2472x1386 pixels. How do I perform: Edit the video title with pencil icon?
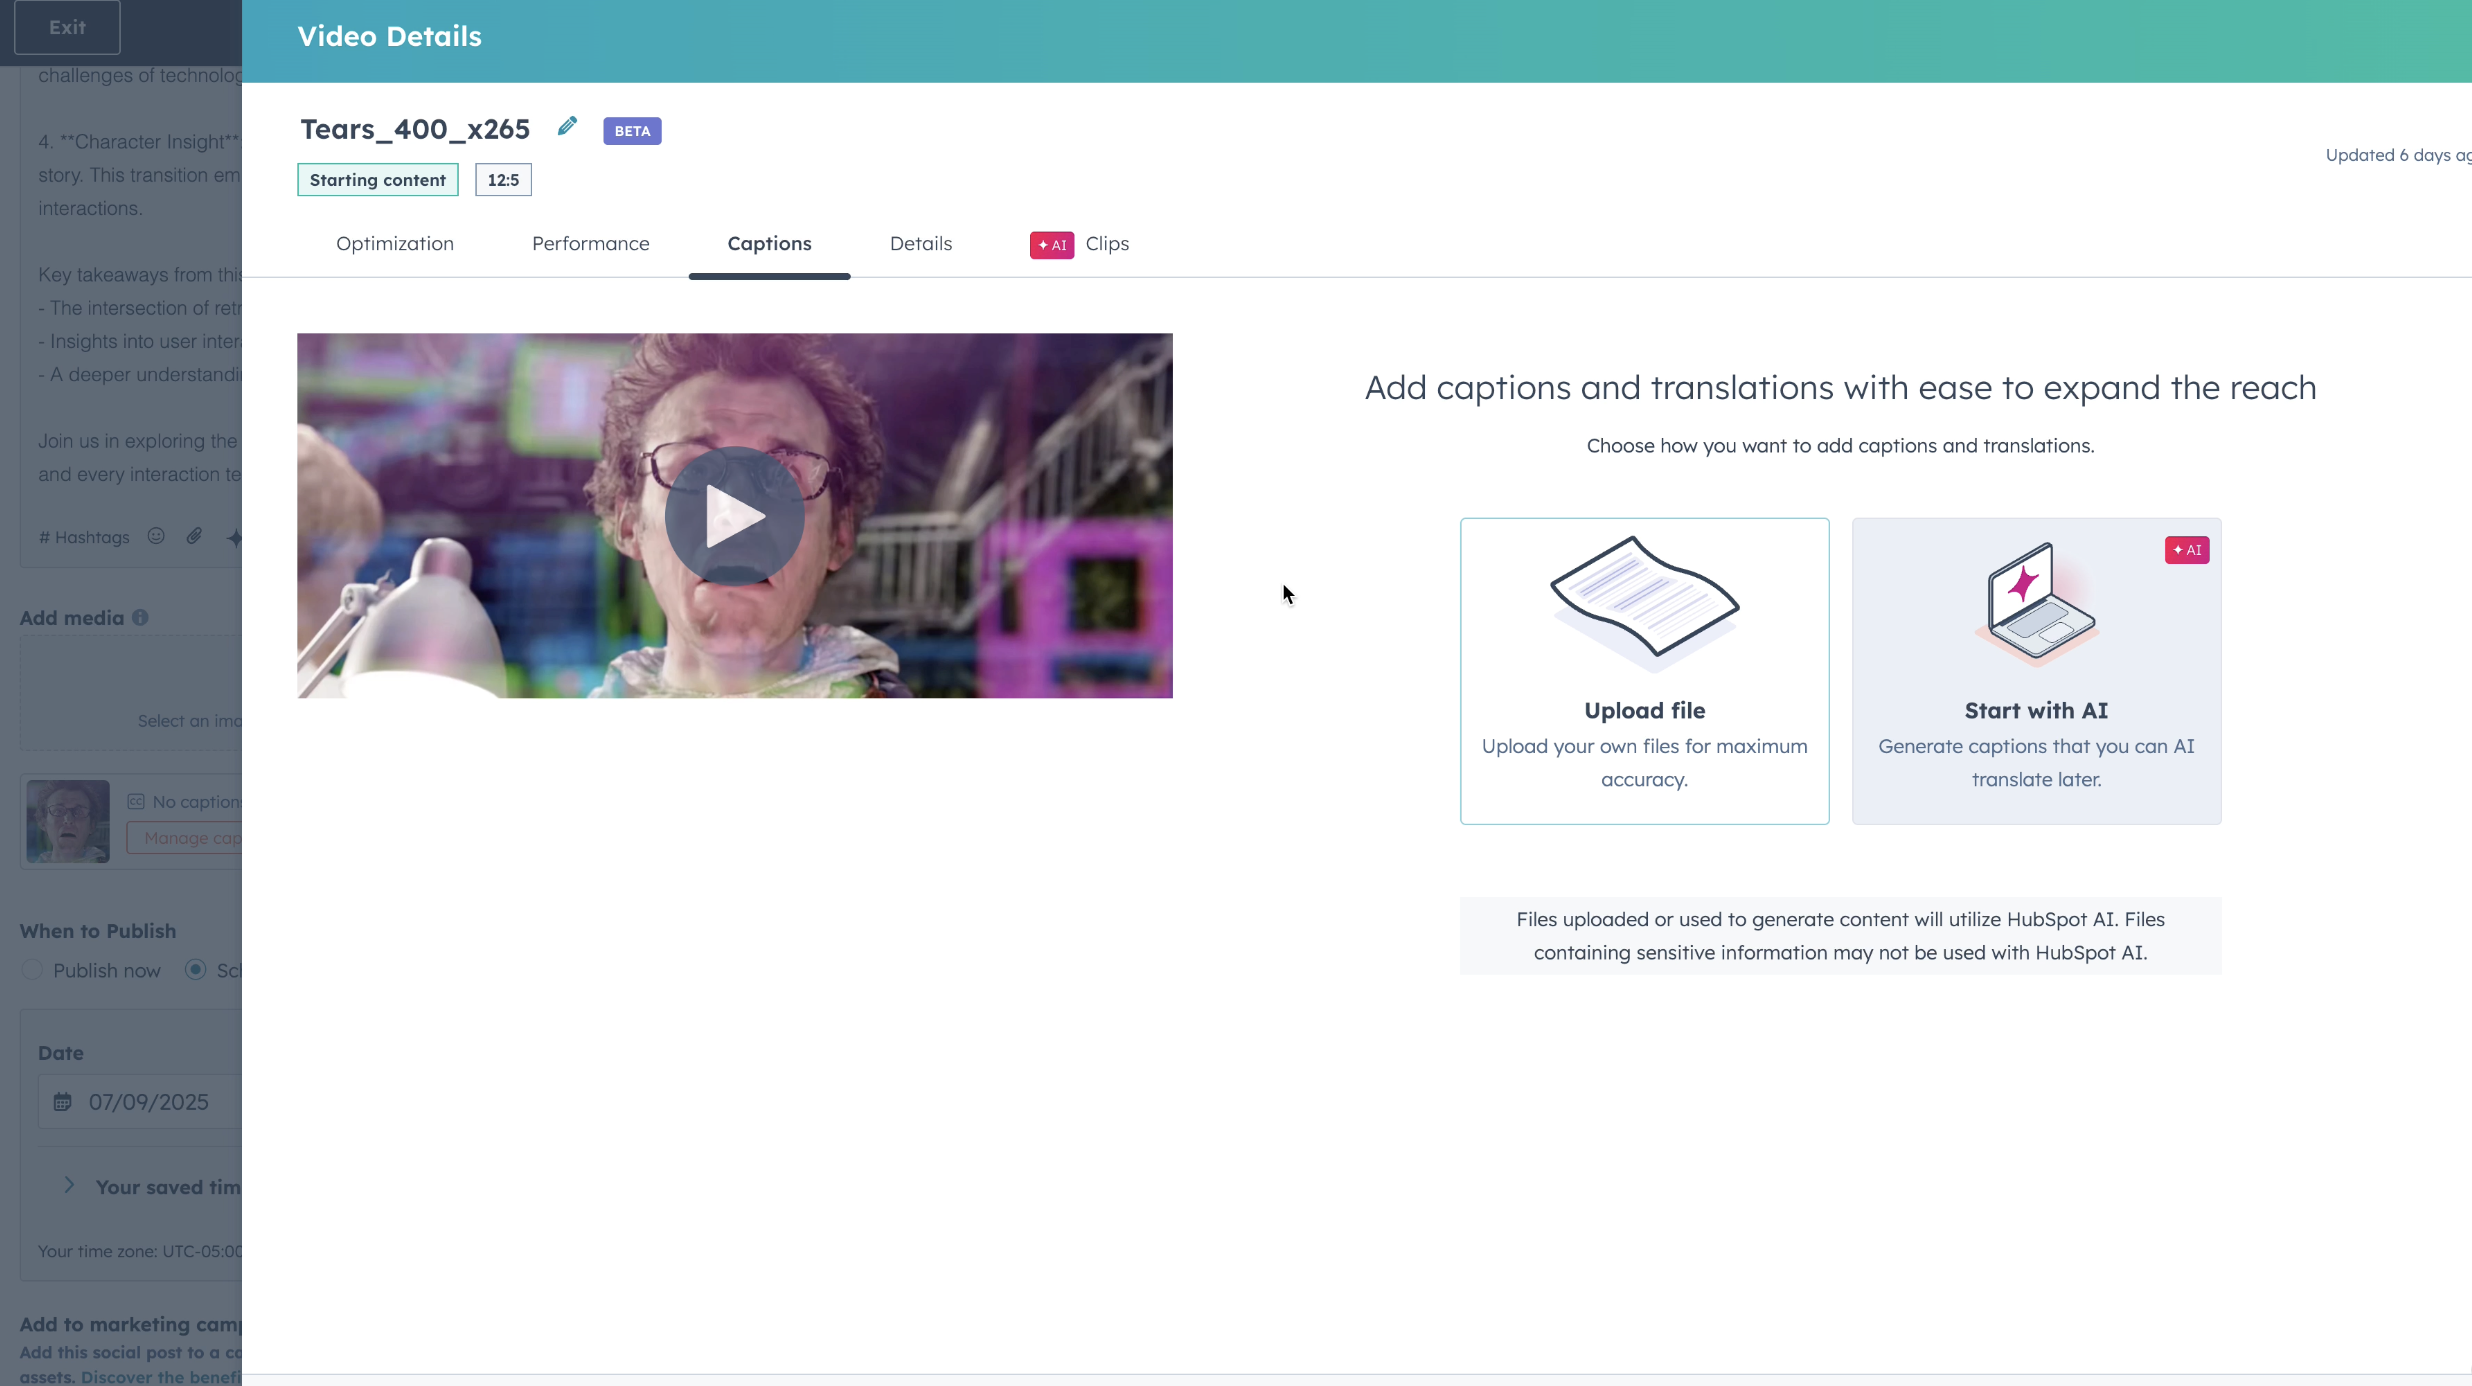click(567, 126)
